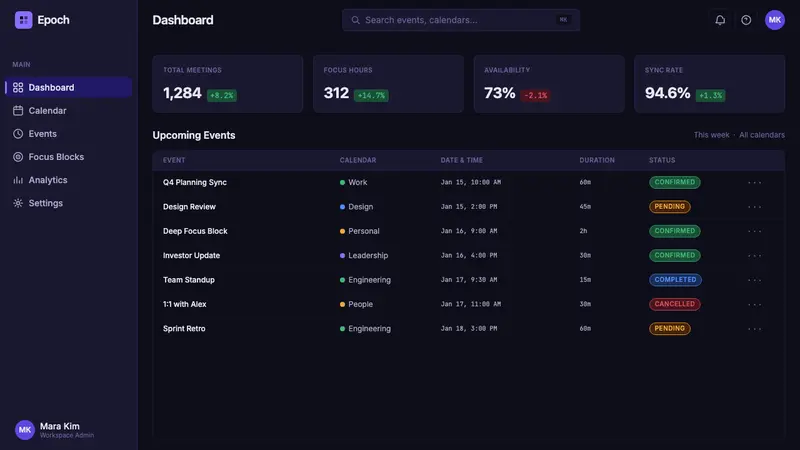
Task: Sort by Date & Time column header
Action: coord(461,160)
